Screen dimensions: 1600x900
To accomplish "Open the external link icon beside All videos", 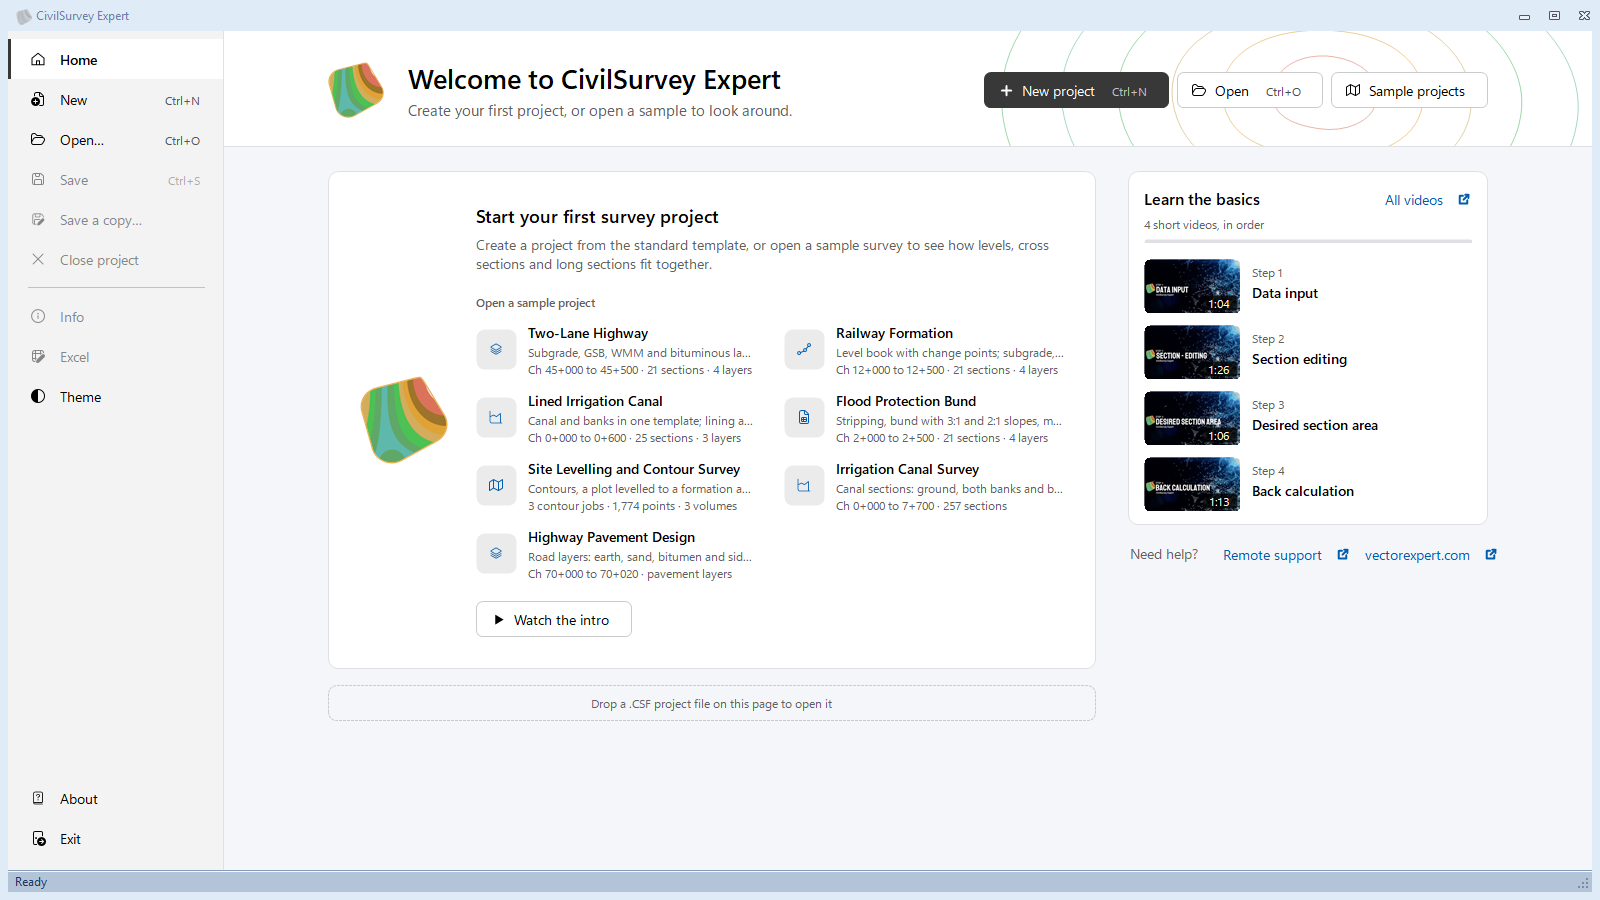I will [1464, 200].
